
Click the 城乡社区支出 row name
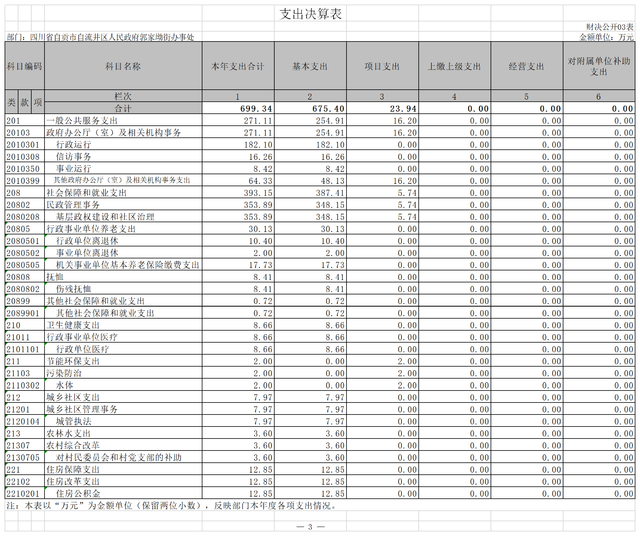pos(73,398)
